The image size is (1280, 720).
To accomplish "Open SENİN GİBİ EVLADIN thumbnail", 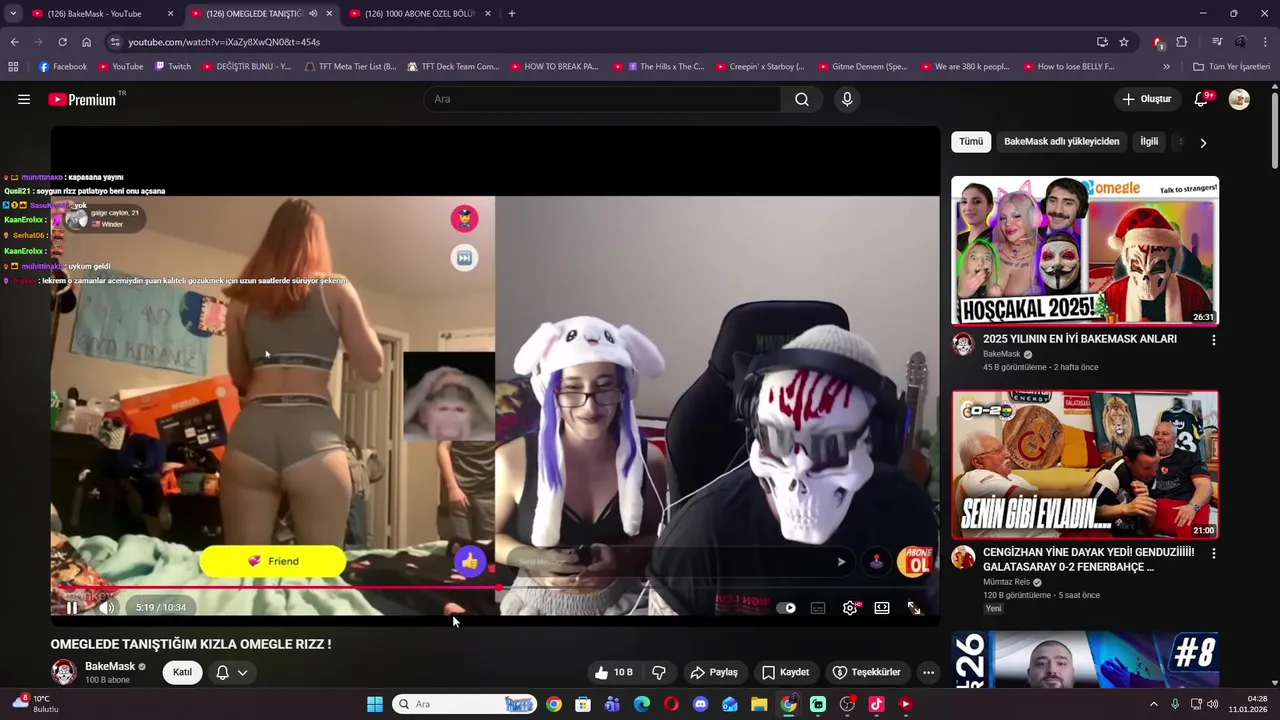I will point(1085,465).
